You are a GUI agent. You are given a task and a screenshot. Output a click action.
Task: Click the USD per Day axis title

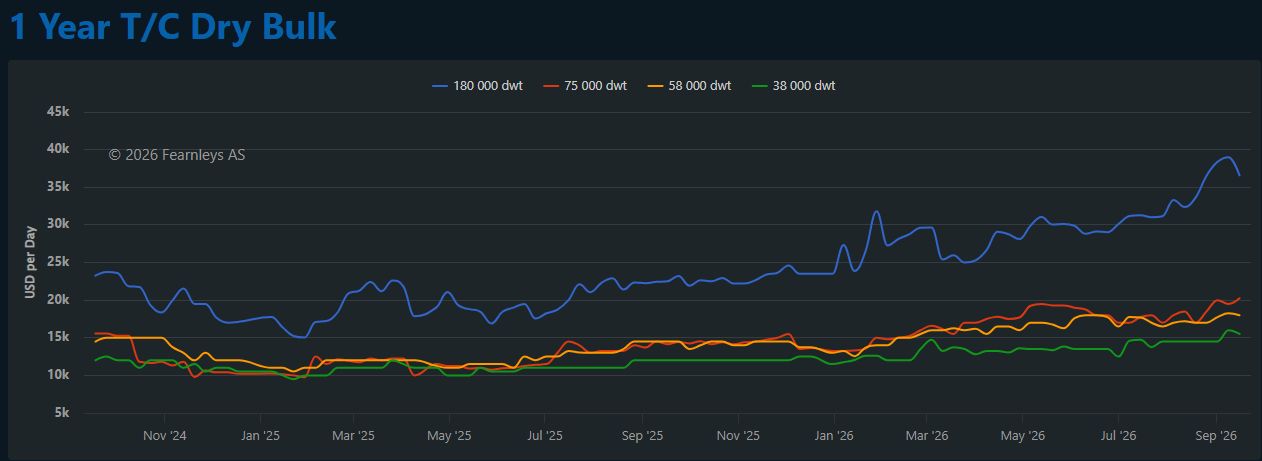[x=30, y=262]
